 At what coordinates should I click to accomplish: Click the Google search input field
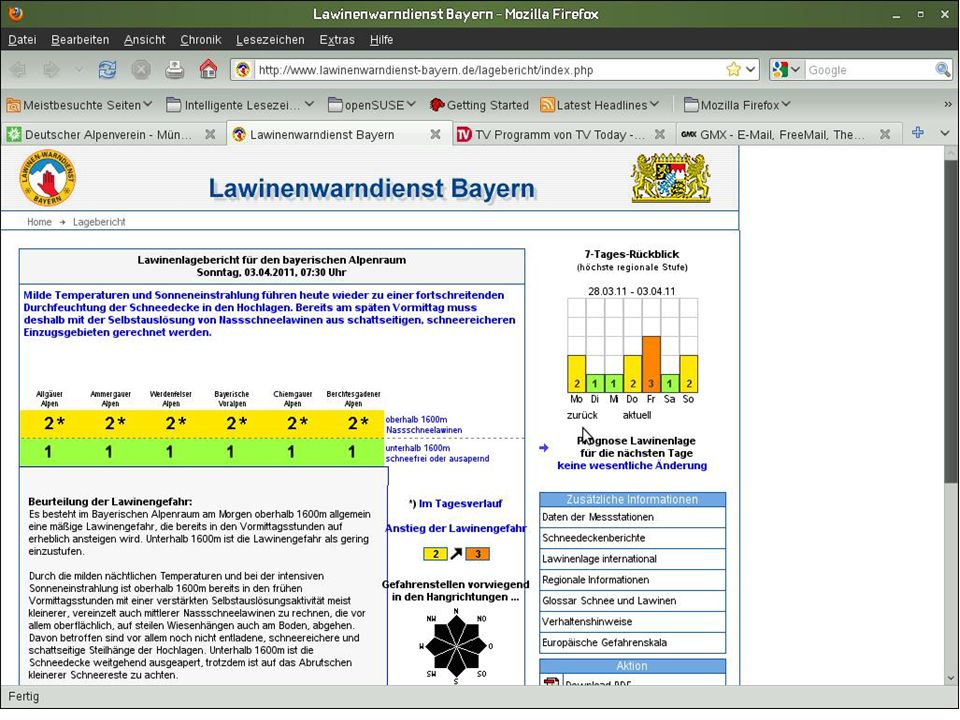[869, 70]
